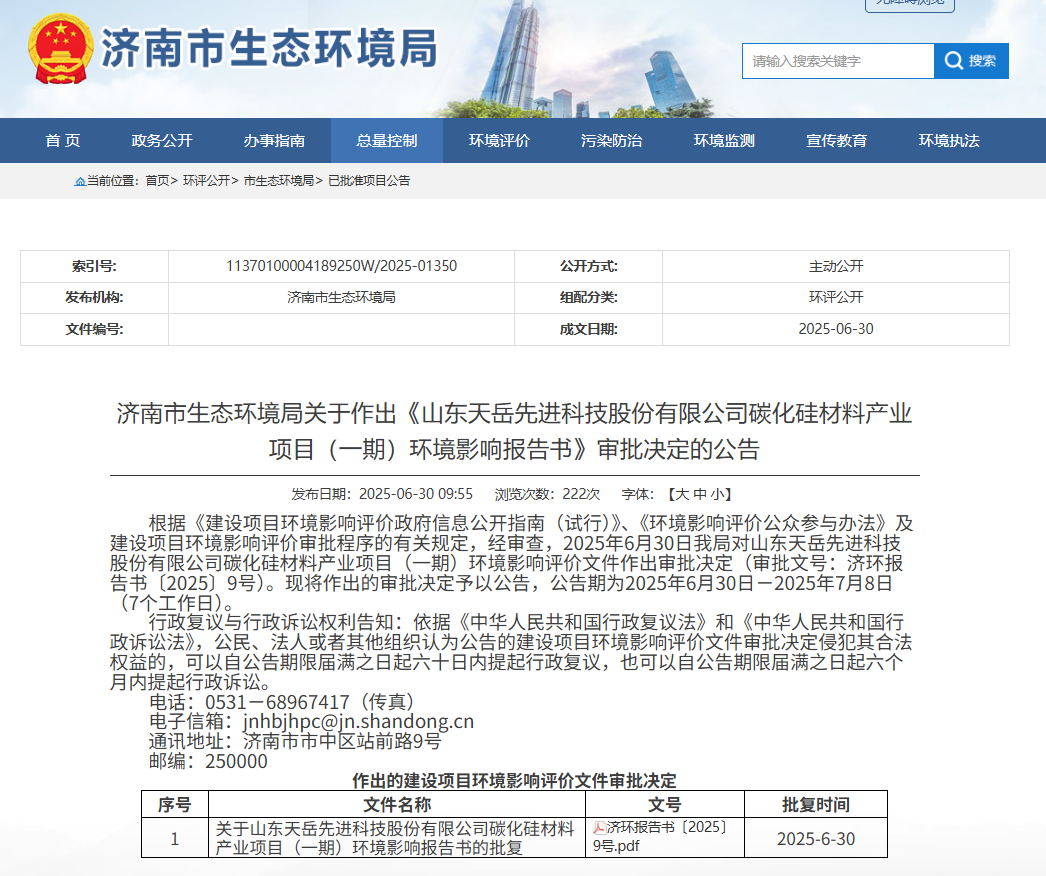Click the 序号 column header
This screenshot has height=876, width=1046.
click(x=175, y=805)
